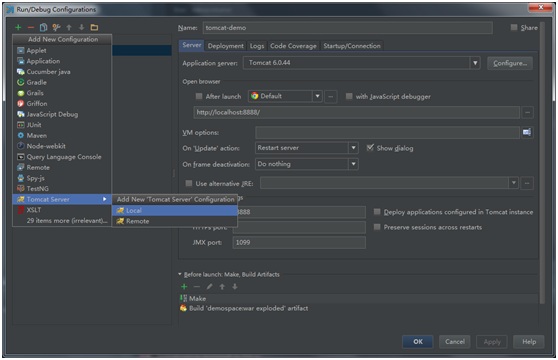Click the Apply button
The height and width of the screenshot is (360, 558).
(492, 342)
